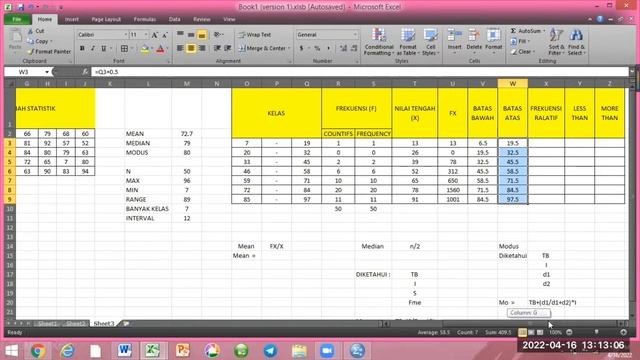
Task: Select the Sheet1 tab
Action: coord(47,324)
